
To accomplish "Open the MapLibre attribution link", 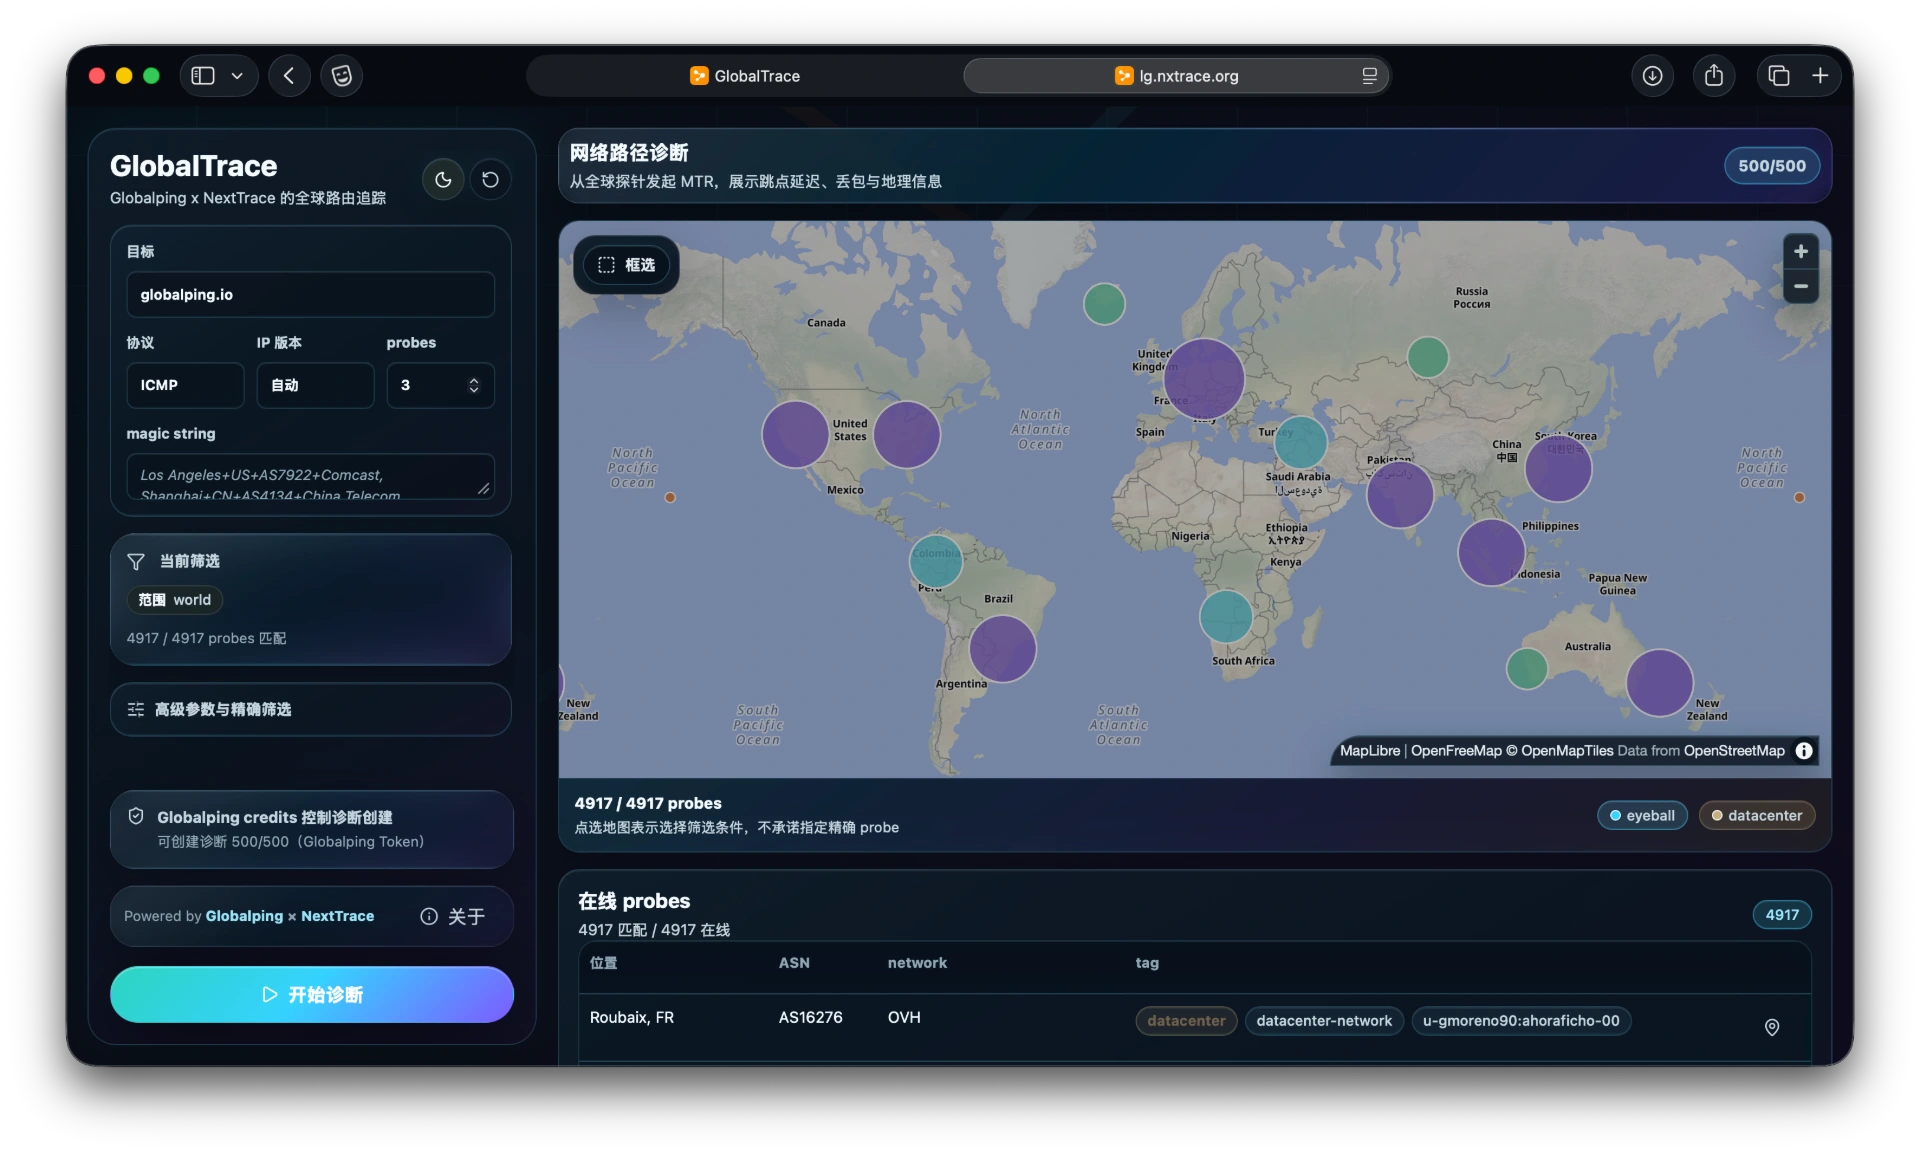I will pos(1369,751).
